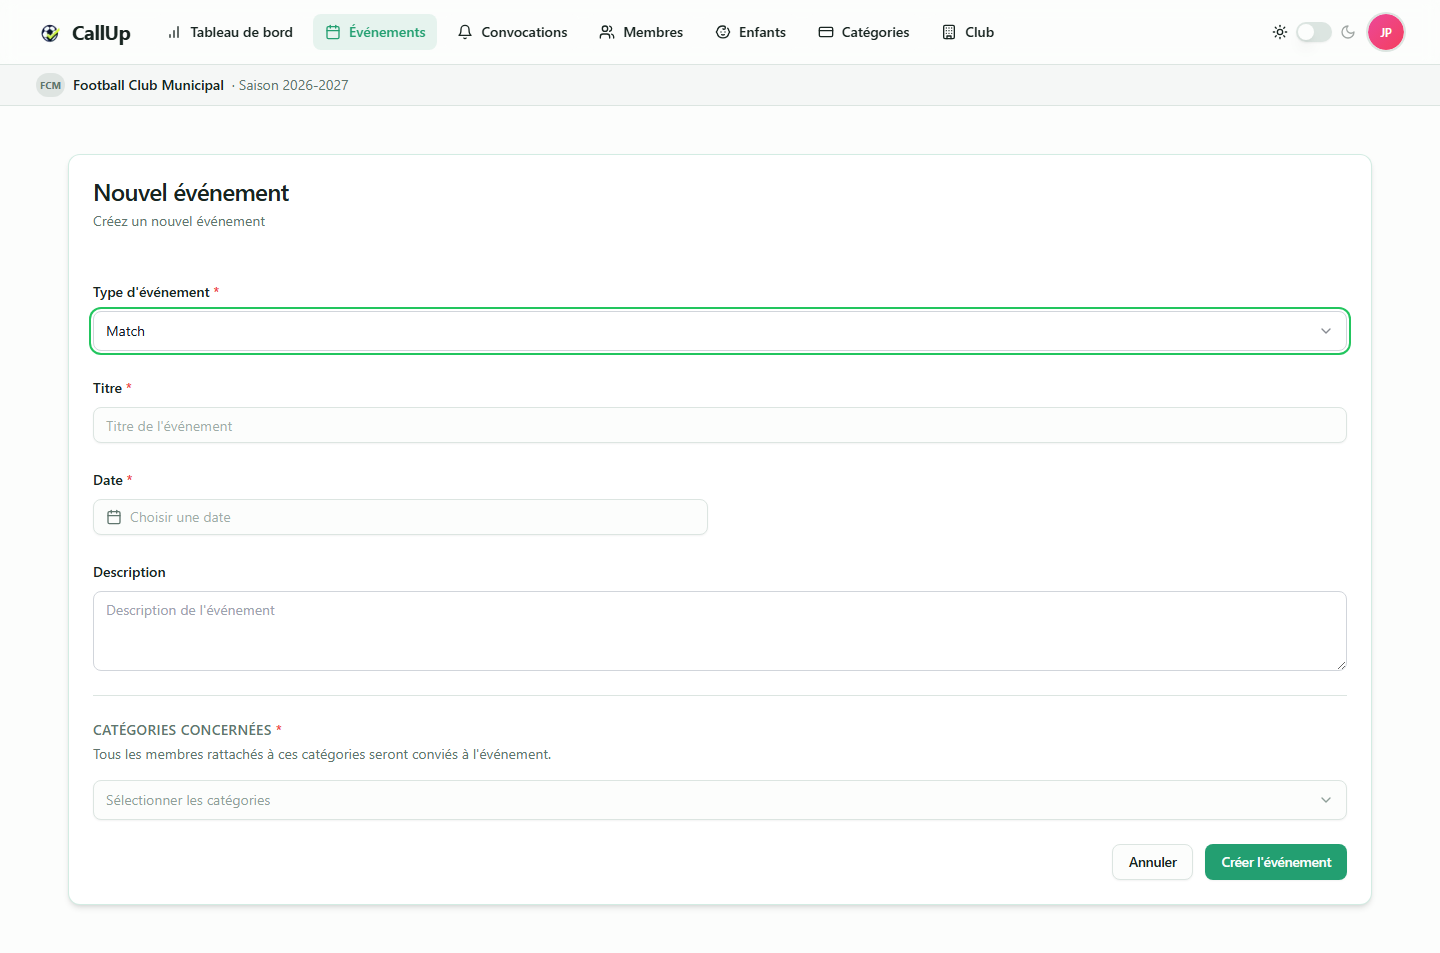Click the Annuler button
The height and width of the screenshot is (953, 1440).
pyautogui.click(x=1152, y=862)
